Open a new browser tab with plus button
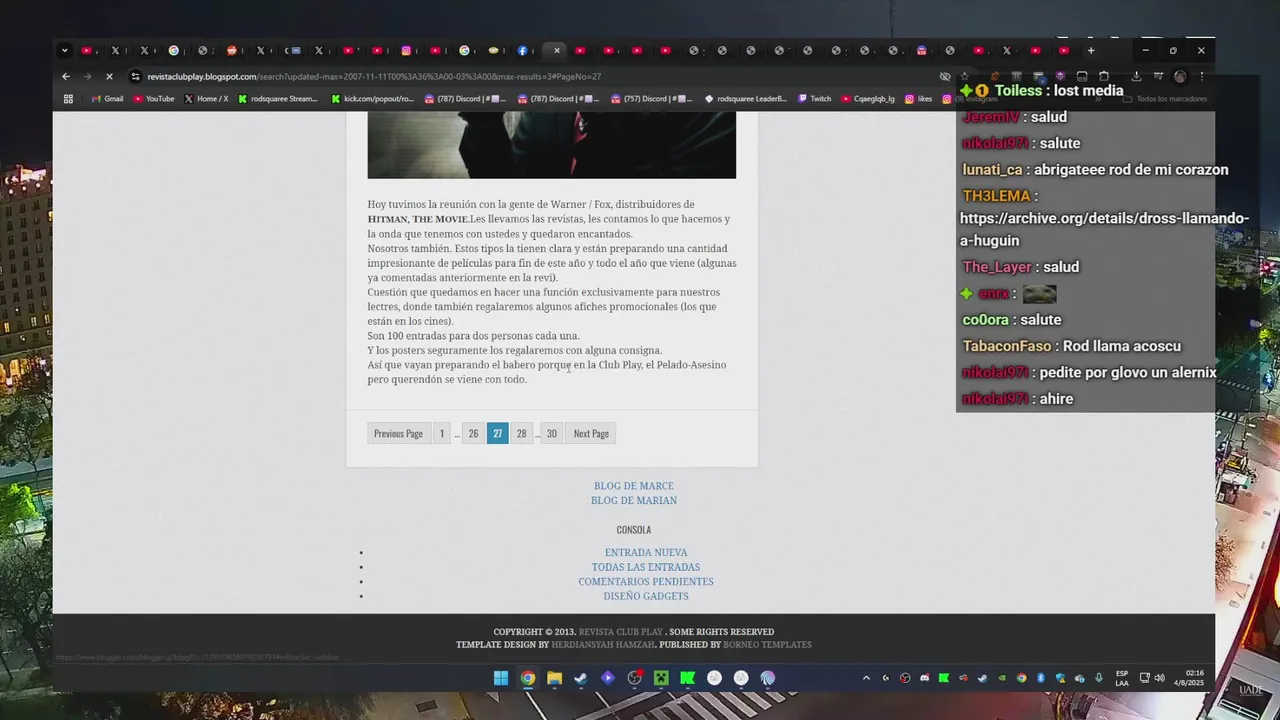The height and width of the screenshot is (720, 1280). (1091, 50)
